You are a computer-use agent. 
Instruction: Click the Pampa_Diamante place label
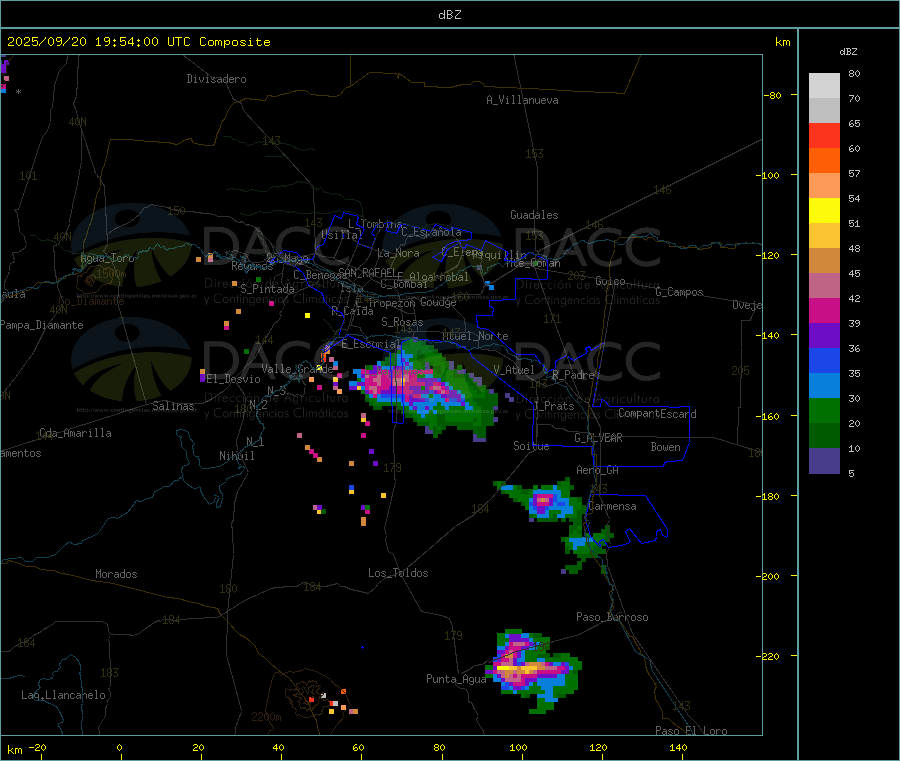42,325
